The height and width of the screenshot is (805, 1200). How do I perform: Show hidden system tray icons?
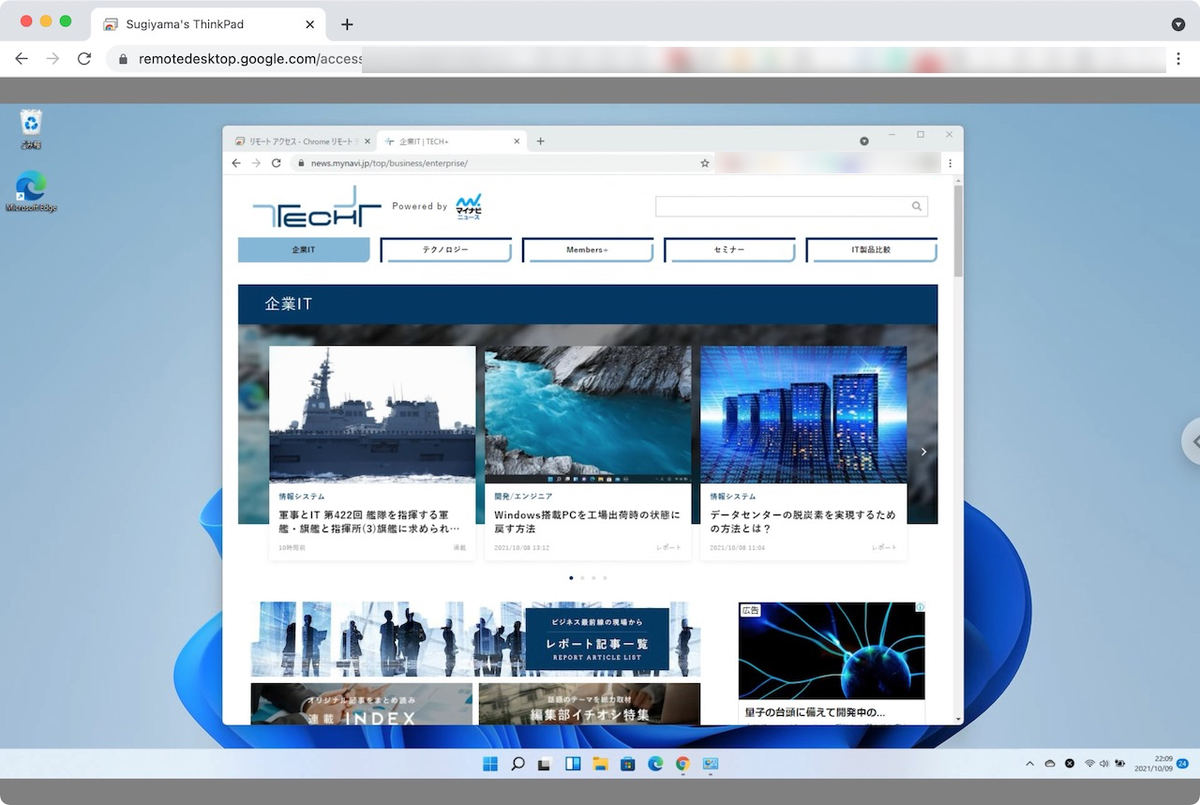(1029, 764)
